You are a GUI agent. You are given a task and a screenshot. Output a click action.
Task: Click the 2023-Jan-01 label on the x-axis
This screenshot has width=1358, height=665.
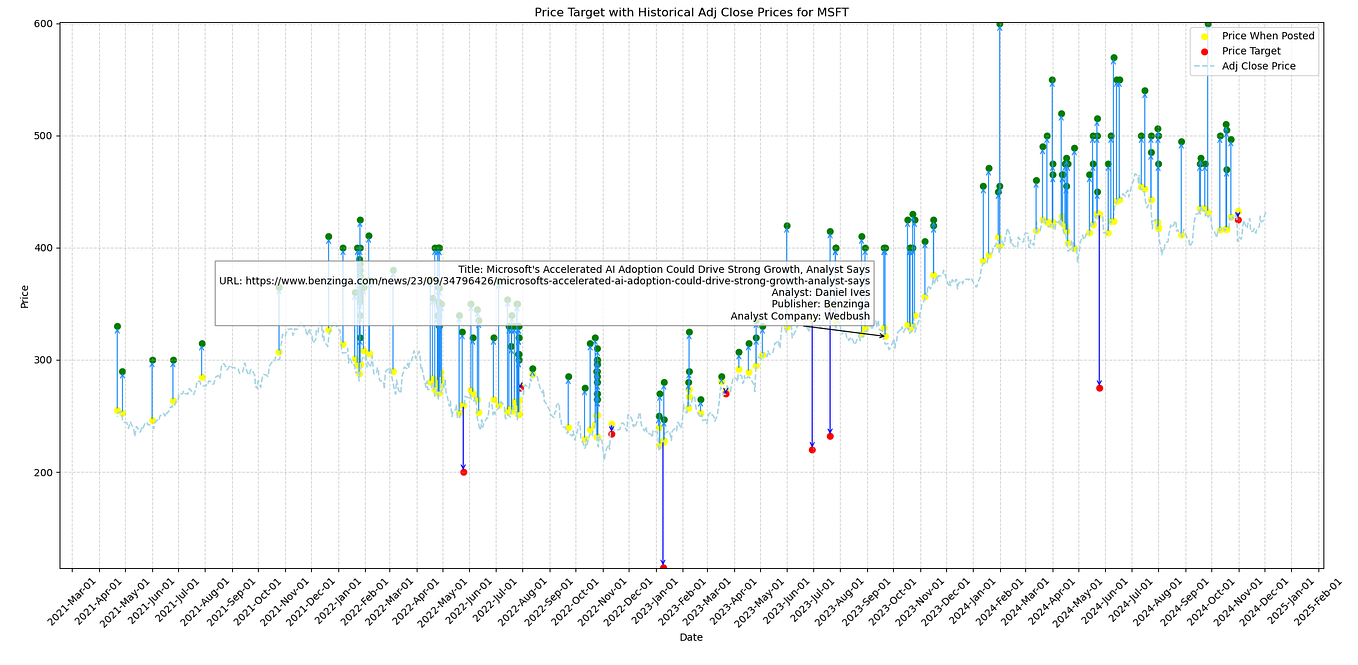[x=657, y=595]
